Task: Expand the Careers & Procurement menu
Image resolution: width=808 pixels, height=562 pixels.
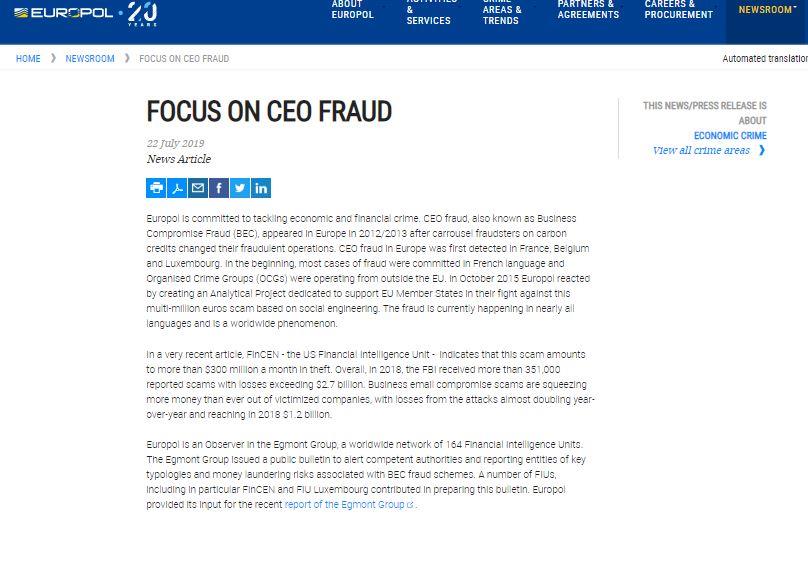Action: point(678,10)
